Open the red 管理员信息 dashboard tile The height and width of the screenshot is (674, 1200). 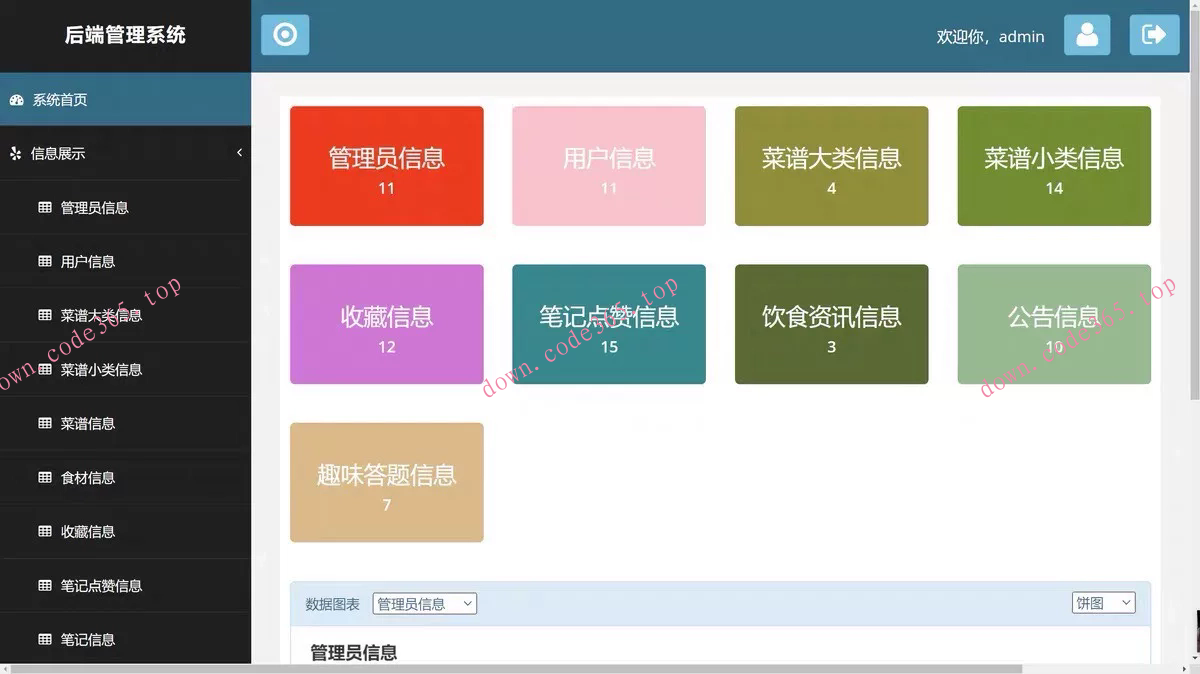point(386,166)
